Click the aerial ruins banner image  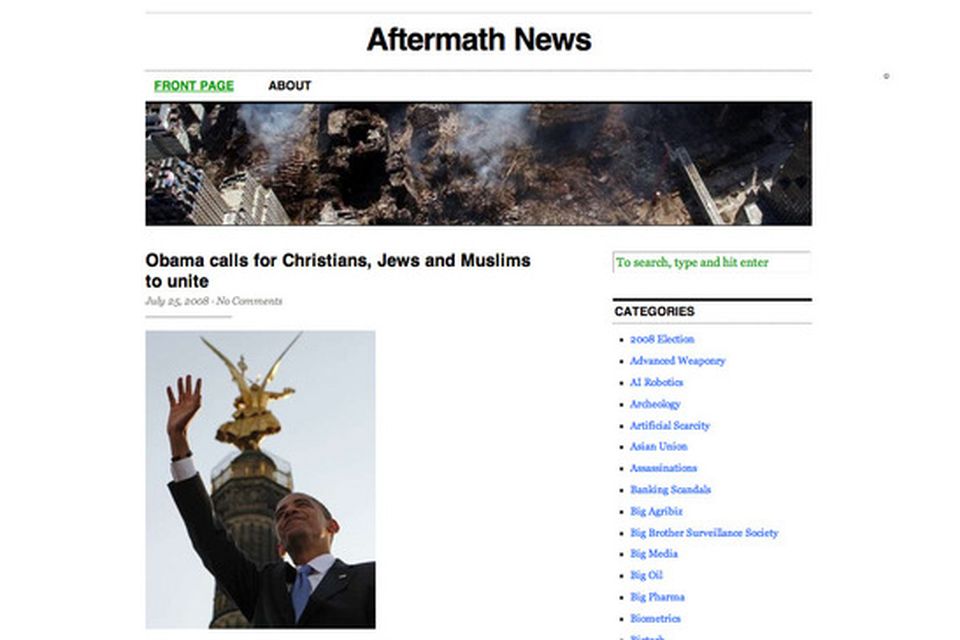pos(479,164)
